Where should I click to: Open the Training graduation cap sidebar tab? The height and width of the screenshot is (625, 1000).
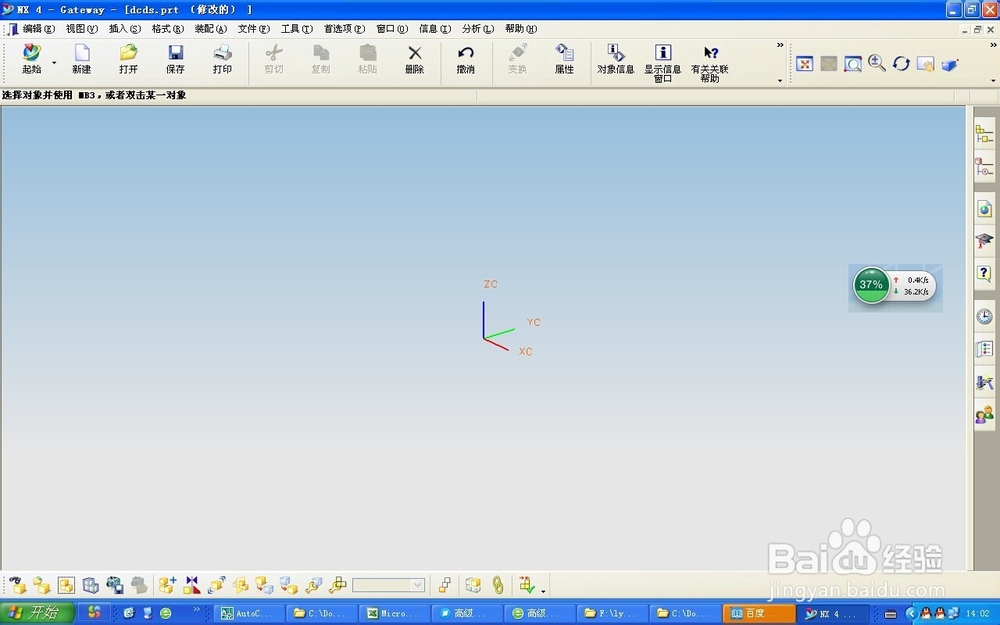pyautogui.click(x=984, y=240)
